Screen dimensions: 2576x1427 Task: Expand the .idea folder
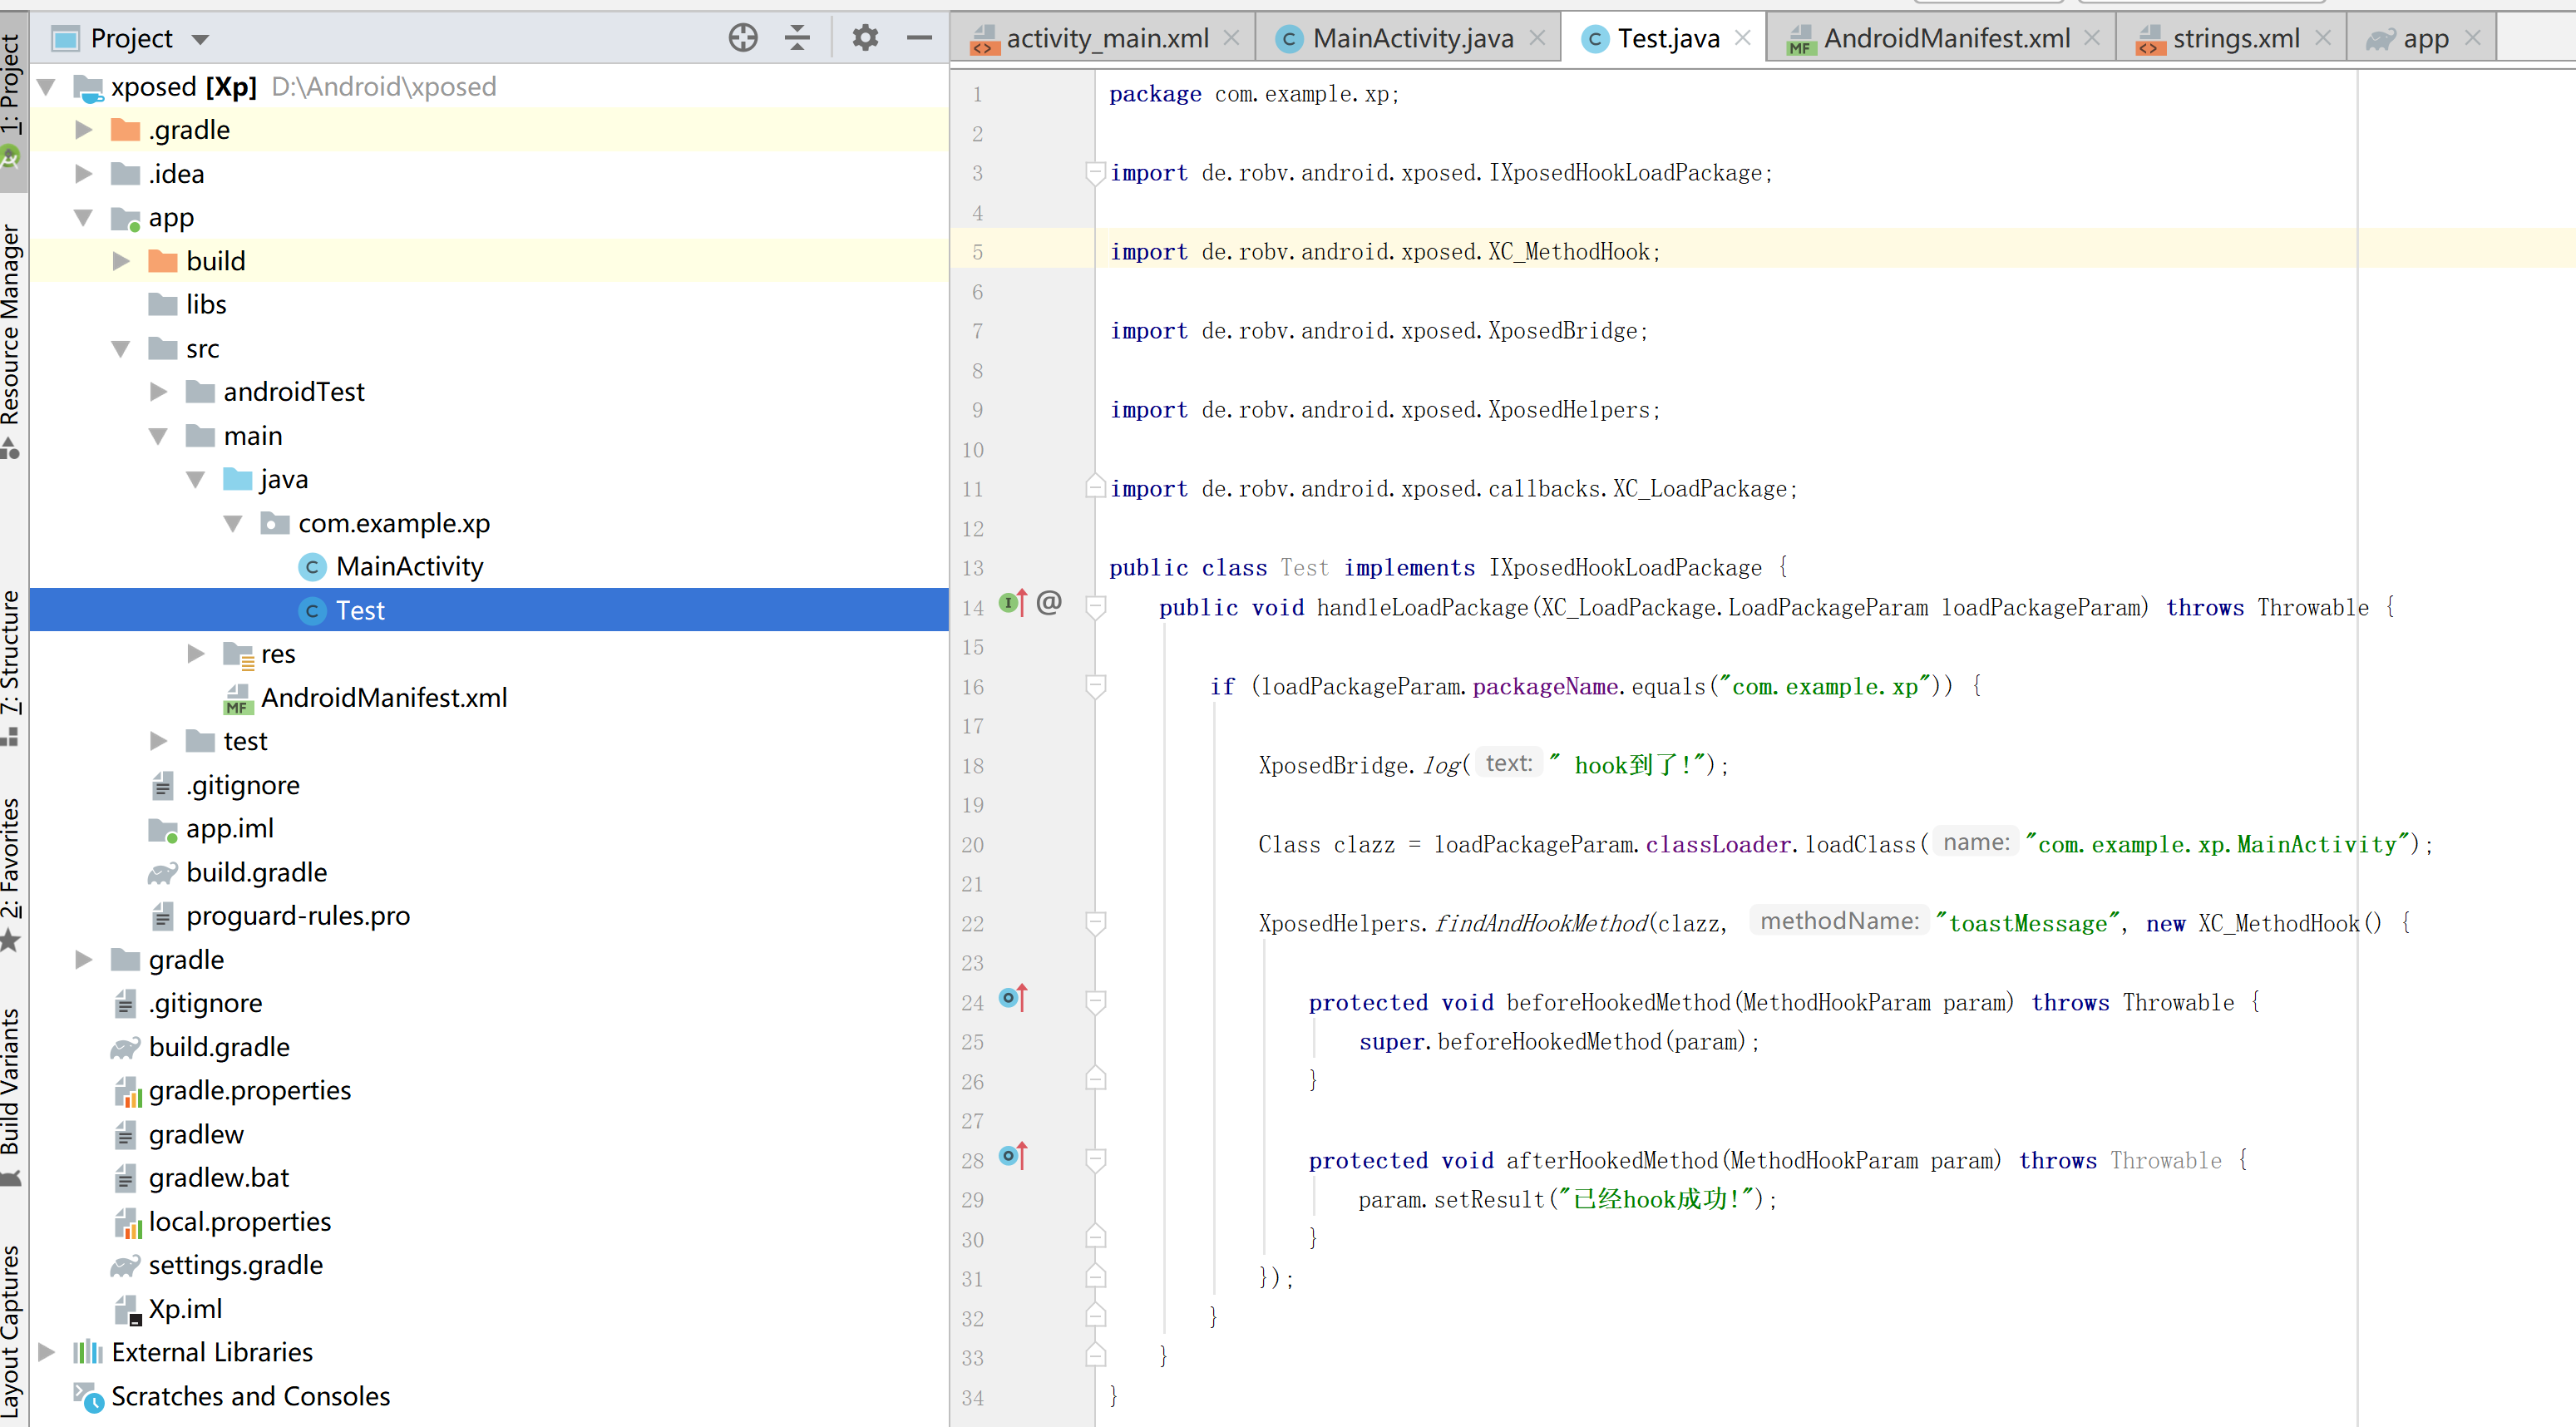85,174
